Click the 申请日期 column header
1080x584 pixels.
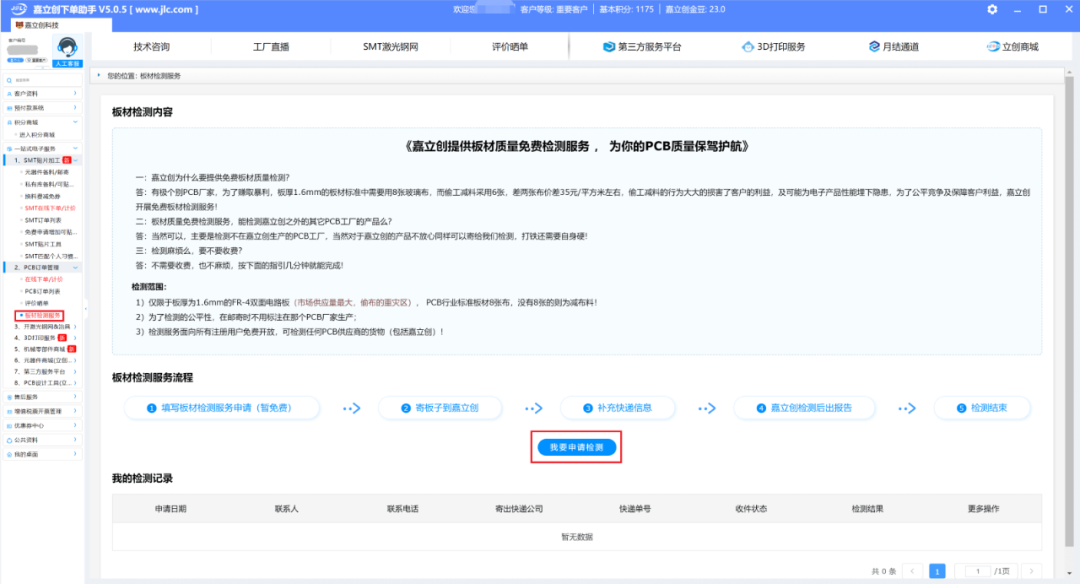pos(171,509)
